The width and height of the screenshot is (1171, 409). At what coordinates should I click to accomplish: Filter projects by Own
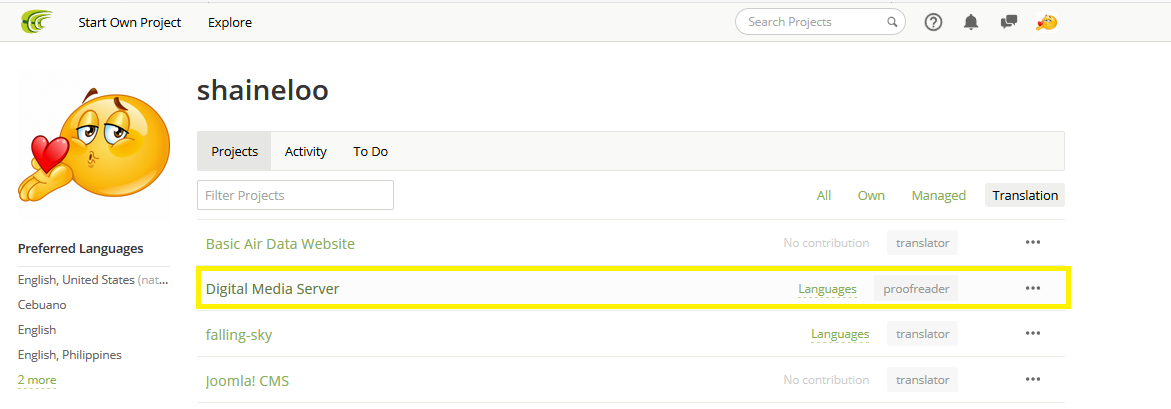(871, 196)
